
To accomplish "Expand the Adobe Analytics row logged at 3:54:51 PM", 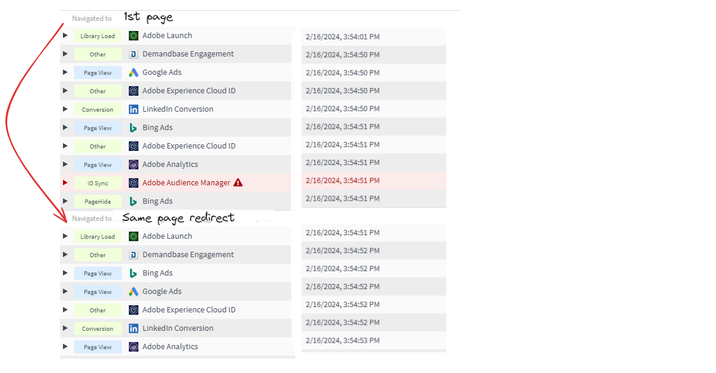I will [x=65, y=164].
